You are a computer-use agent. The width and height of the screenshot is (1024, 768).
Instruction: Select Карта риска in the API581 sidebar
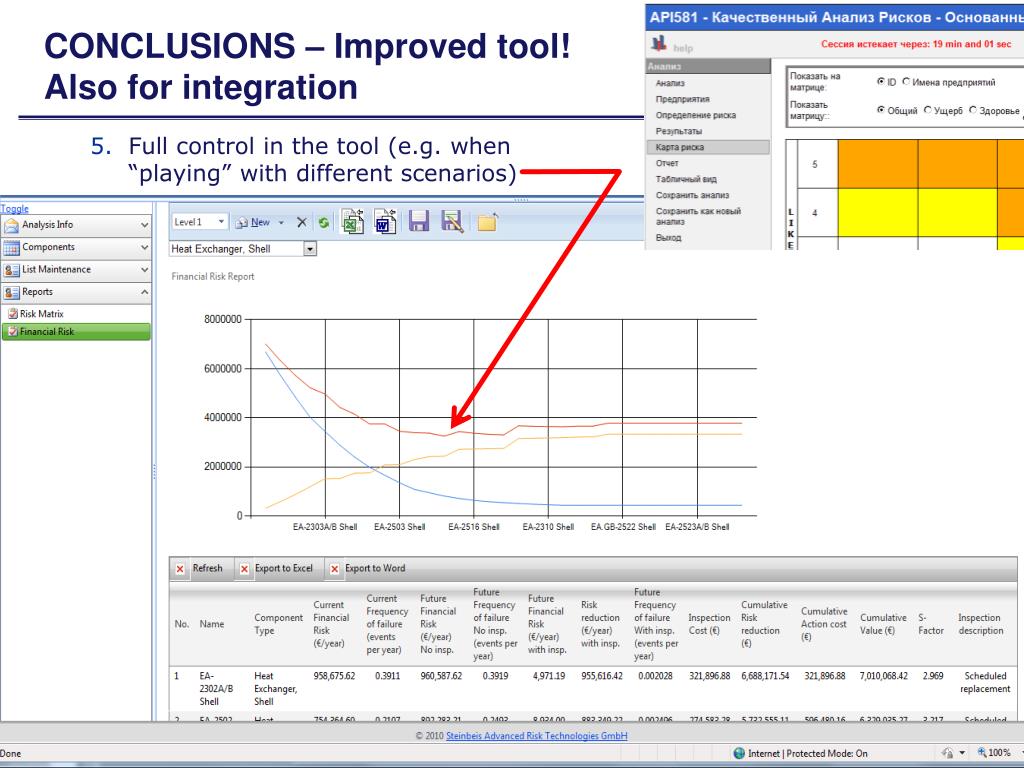708,147
